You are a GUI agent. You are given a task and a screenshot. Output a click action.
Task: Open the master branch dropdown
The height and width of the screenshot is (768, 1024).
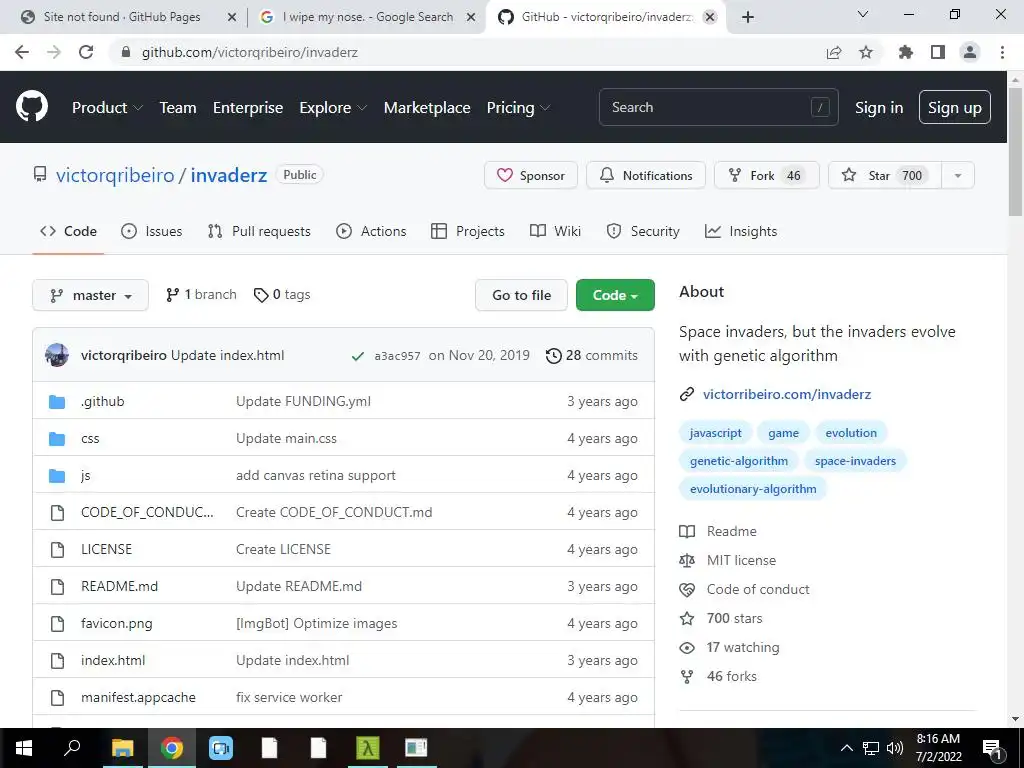(x=90, y=295)
